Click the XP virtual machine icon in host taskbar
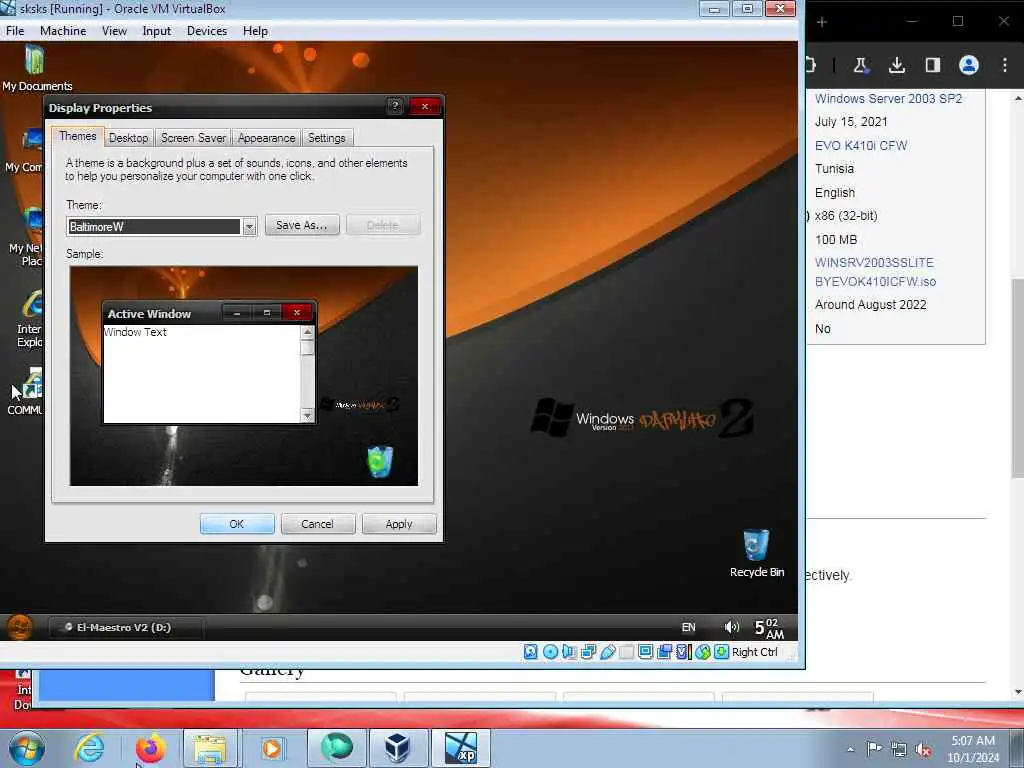This screenshot has width=1024, height=768. tap(460, 748)
